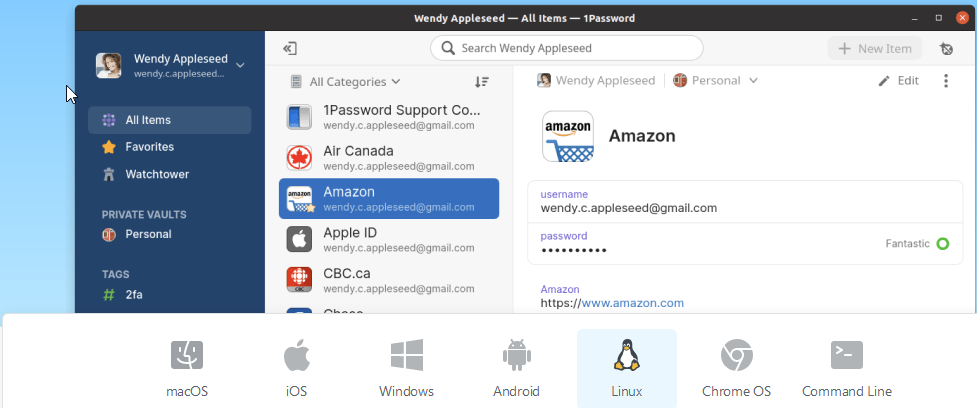Click the Amazon title in the details pane
Viewport: 977px width, 408px height.
[642, 136]
